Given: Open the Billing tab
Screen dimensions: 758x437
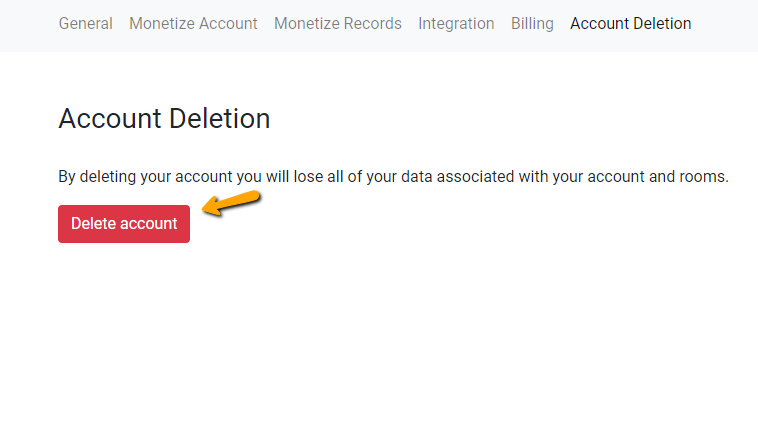Looking at the screenshot, I should [532, 24].
